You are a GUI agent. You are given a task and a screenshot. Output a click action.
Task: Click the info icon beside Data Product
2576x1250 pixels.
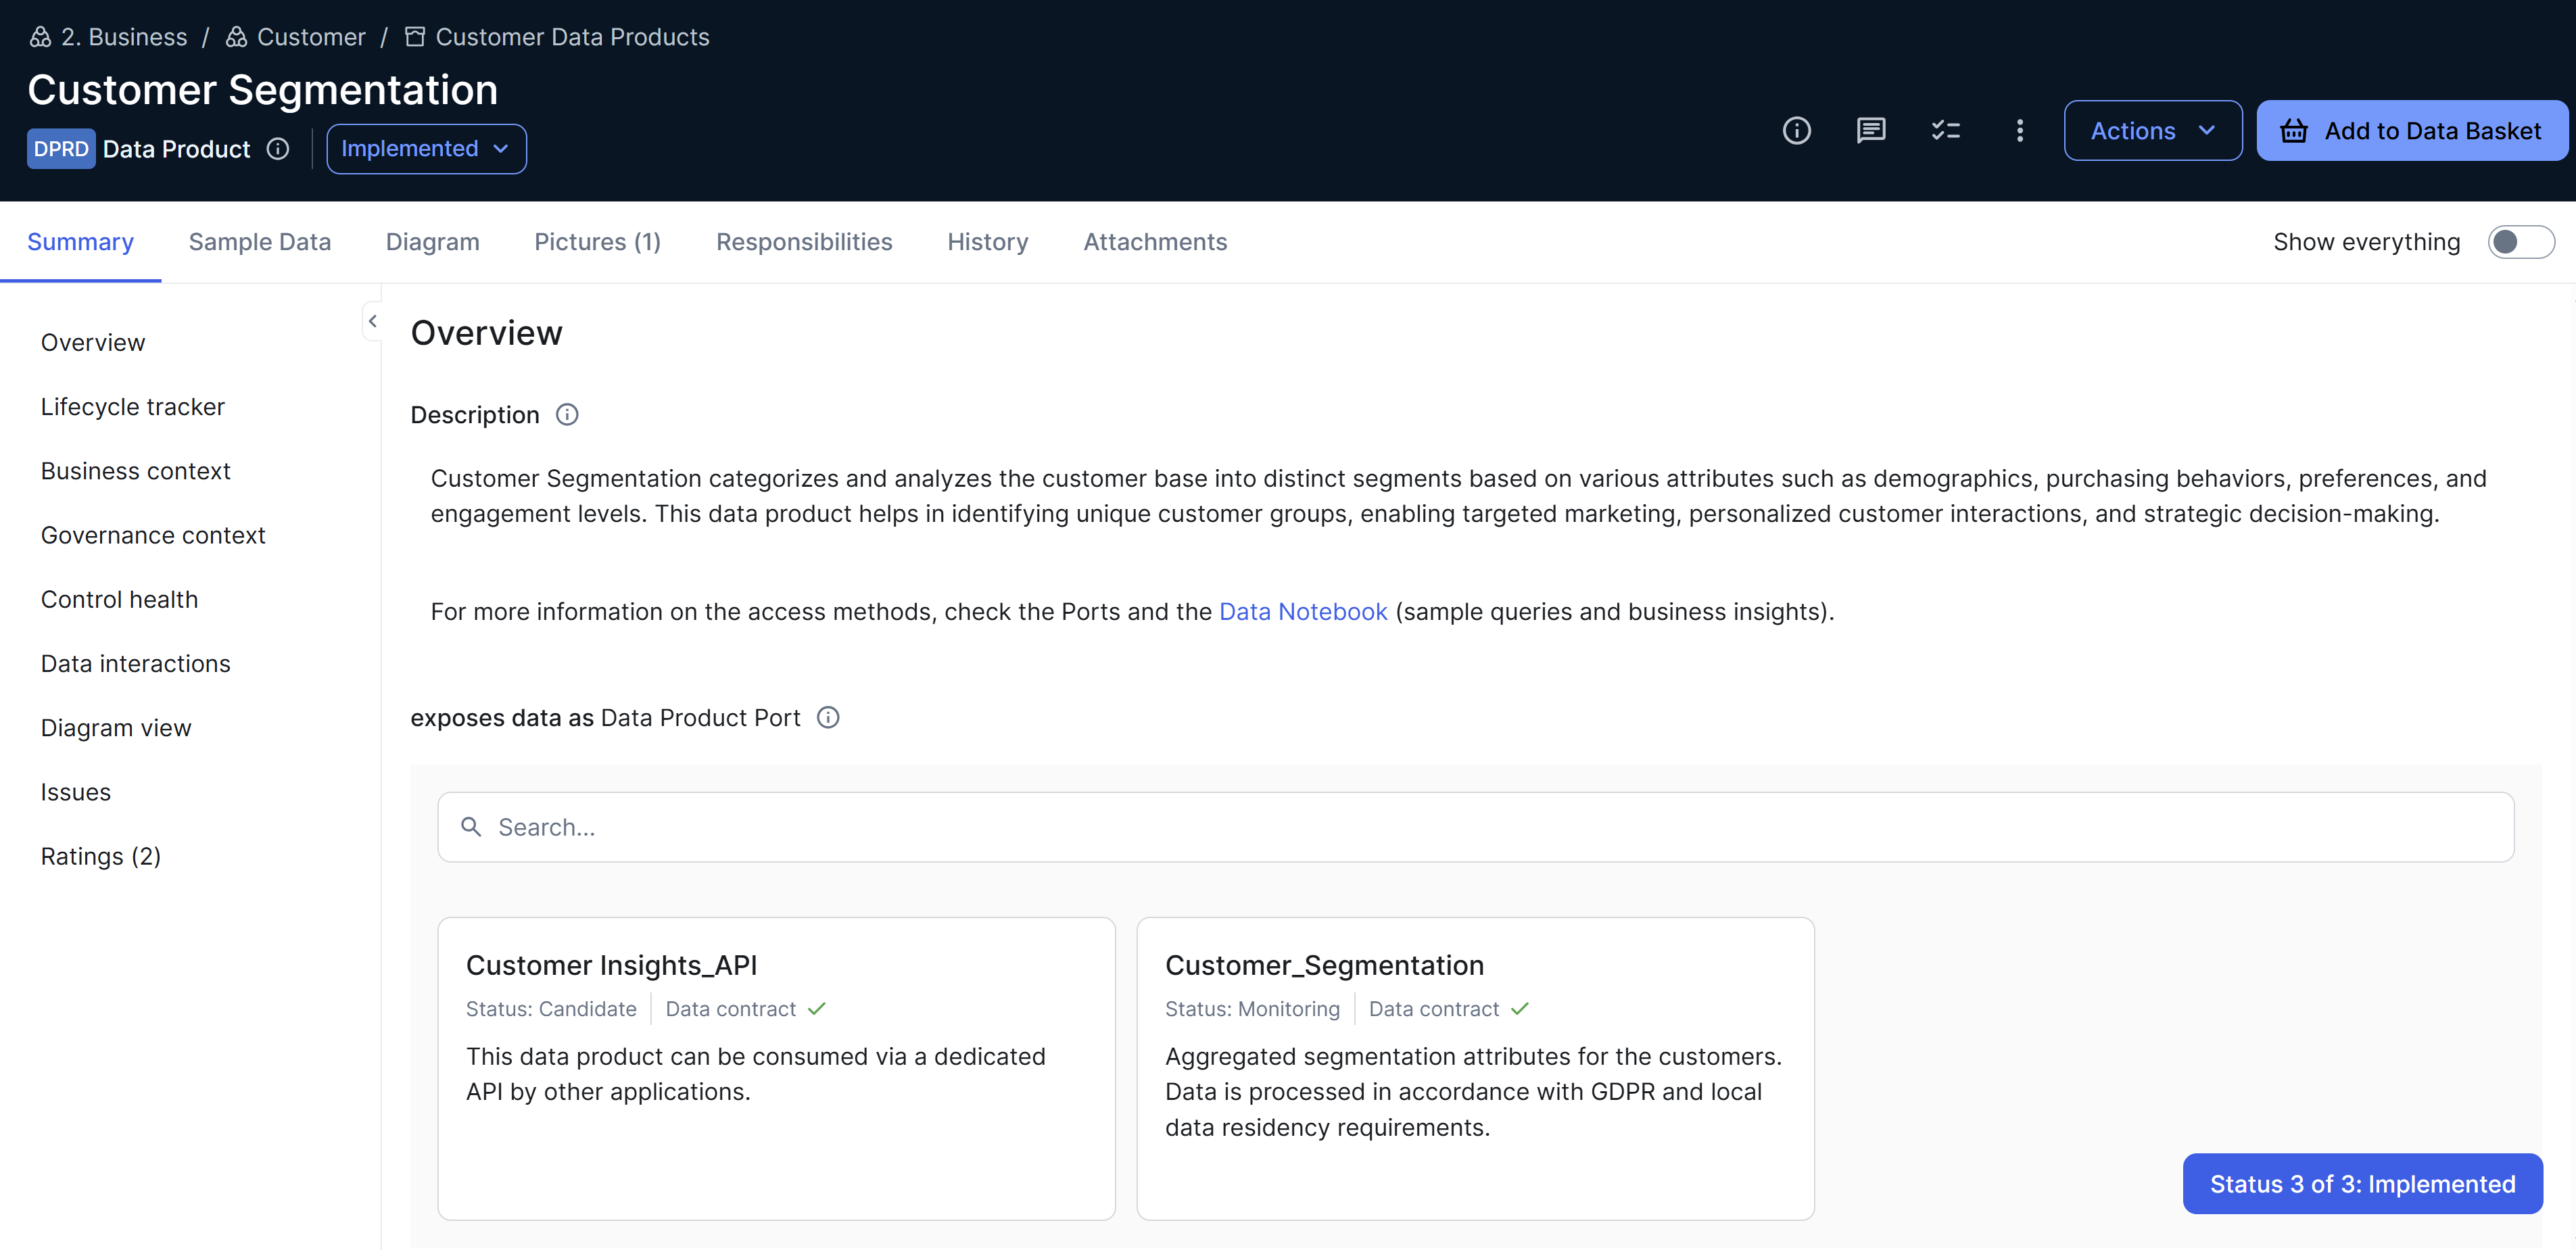point(278,149)
